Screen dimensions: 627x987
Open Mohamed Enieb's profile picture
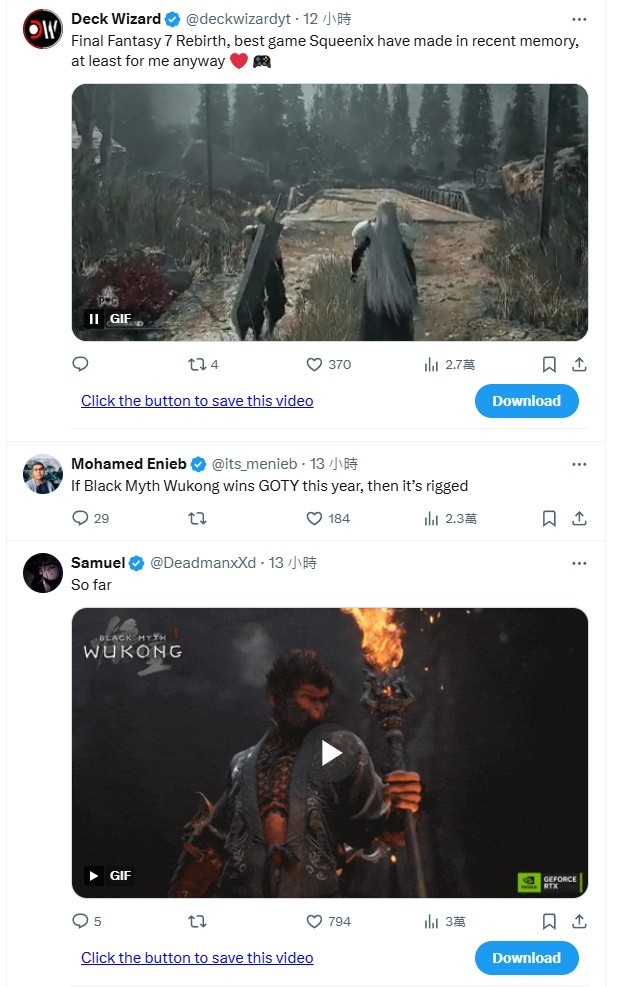click(x=43, y=474)
